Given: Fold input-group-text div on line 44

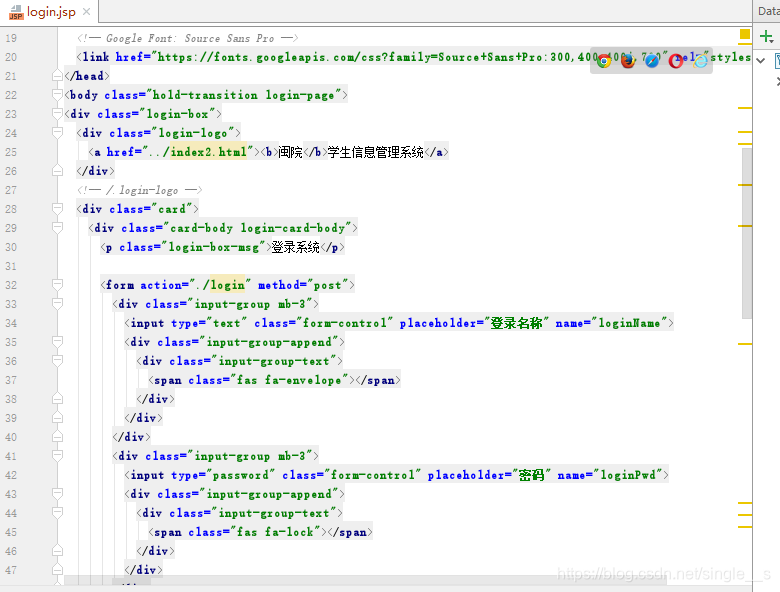Looking at the screenshot, I should 57,512.
